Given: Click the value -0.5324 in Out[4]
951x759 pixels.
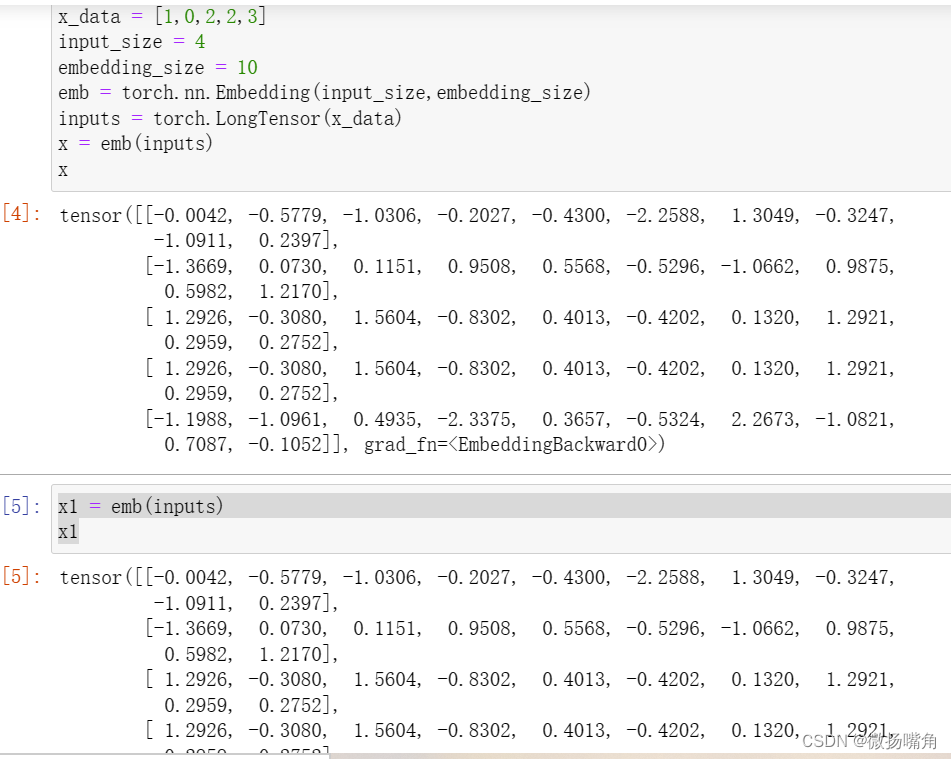Looking at the screenshot, I should pyautogui.click(x=665, y=419).
